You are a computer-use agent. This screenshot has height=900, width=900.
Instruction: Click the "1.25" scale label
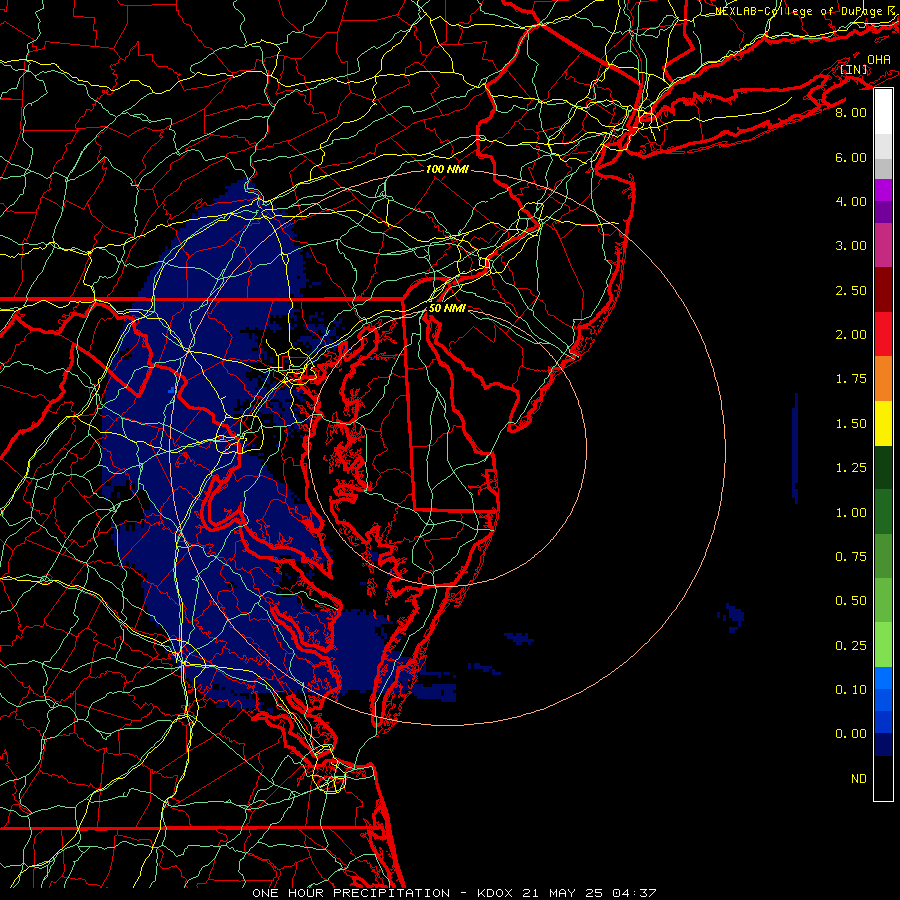coord(851,468)
